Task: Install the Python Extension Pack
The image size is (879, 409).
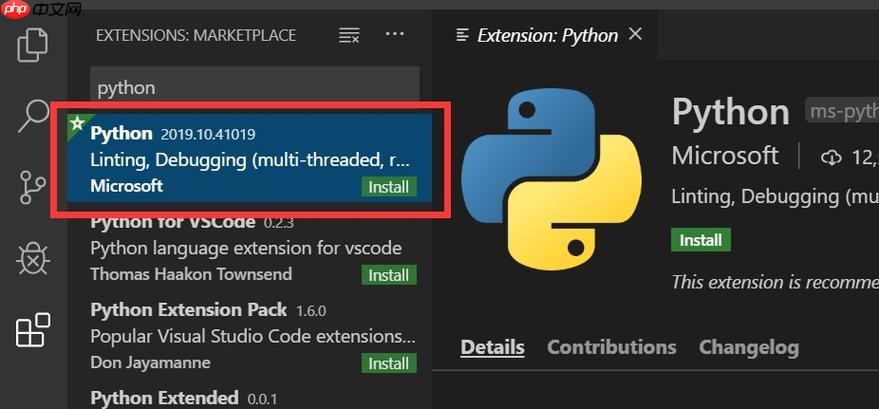Action: 389,363
